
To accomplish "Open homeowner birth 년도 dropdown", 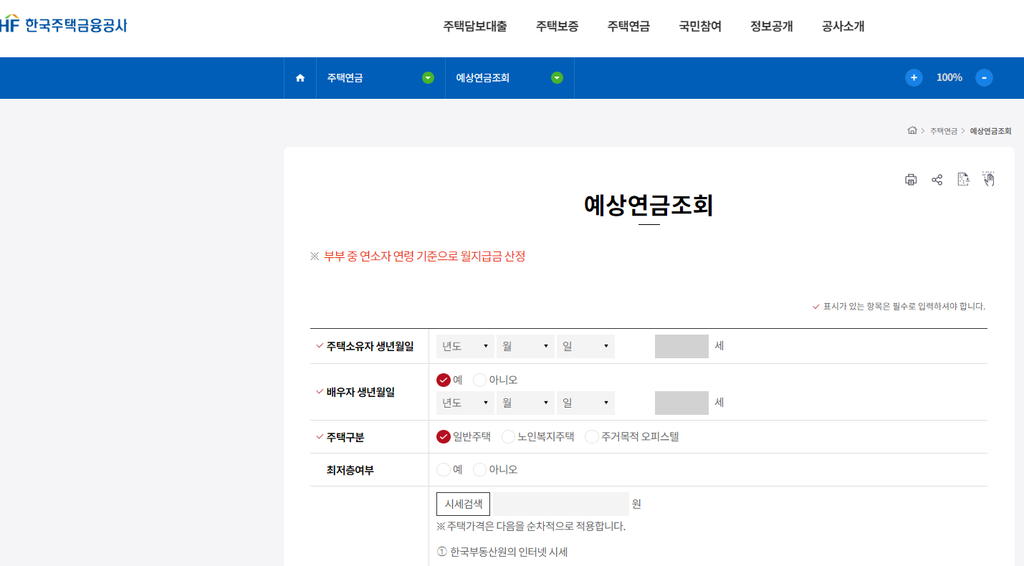I will (465, 346).
